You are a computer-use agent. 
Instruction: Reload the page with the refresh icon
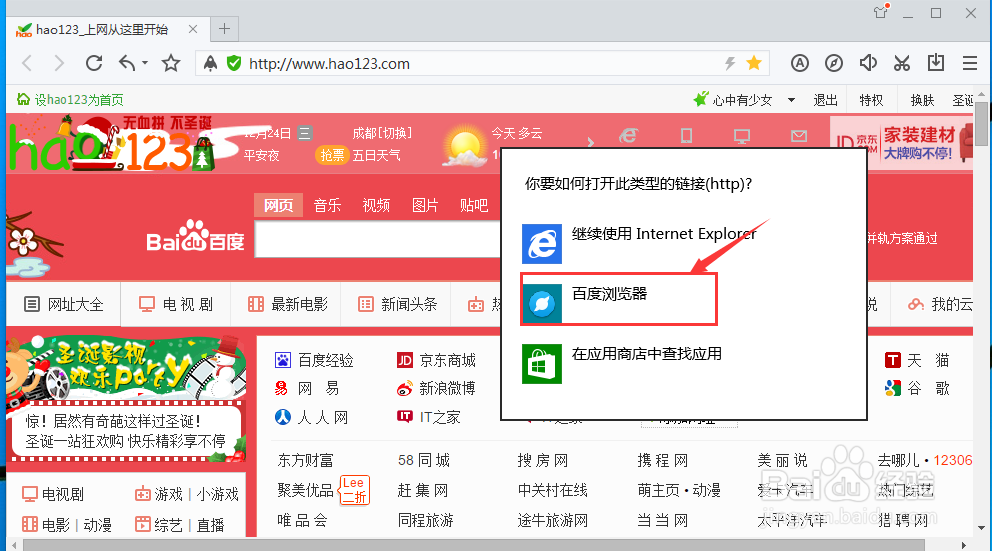[94, 63]
